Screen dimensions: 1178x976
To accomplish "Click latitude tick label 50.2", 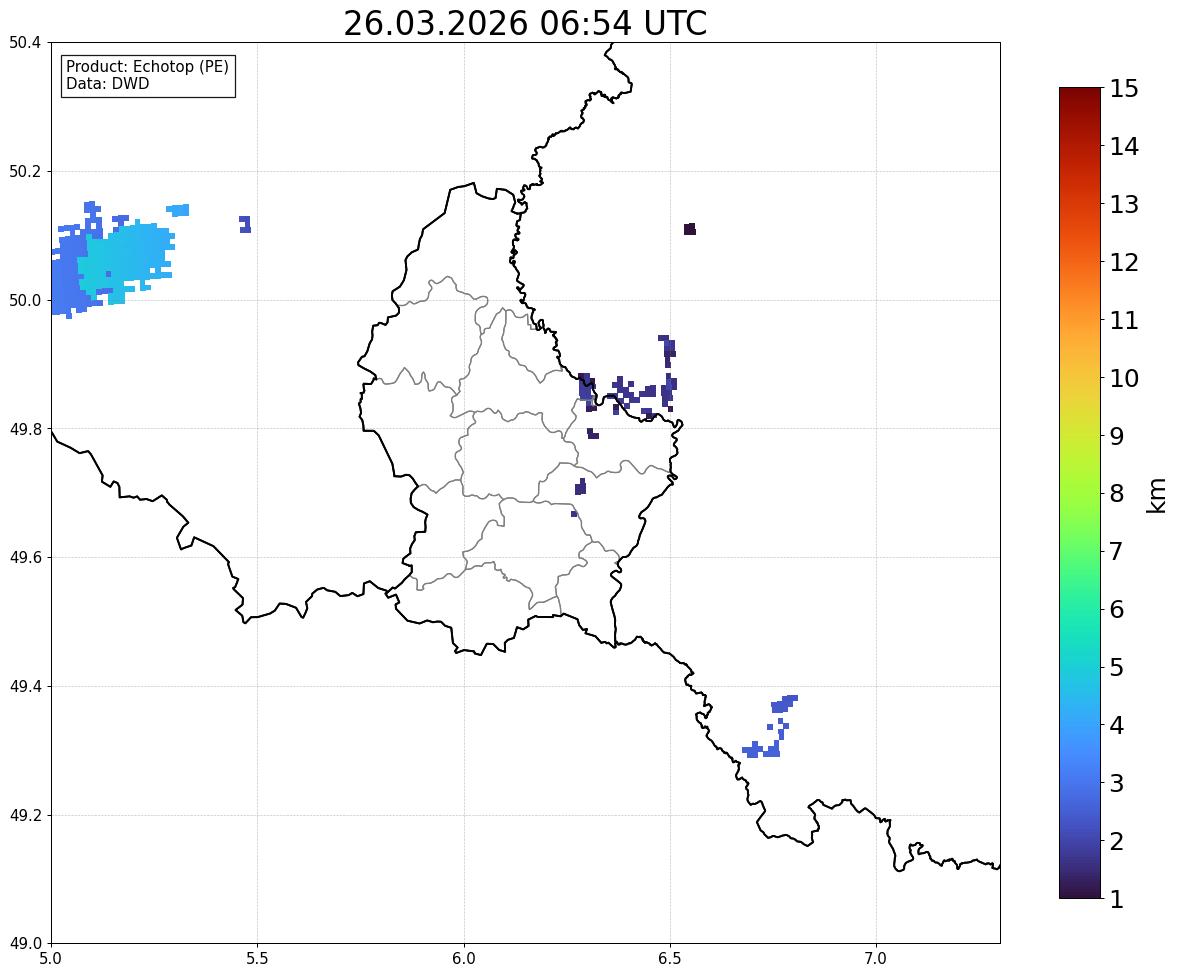I will [25, 171].
